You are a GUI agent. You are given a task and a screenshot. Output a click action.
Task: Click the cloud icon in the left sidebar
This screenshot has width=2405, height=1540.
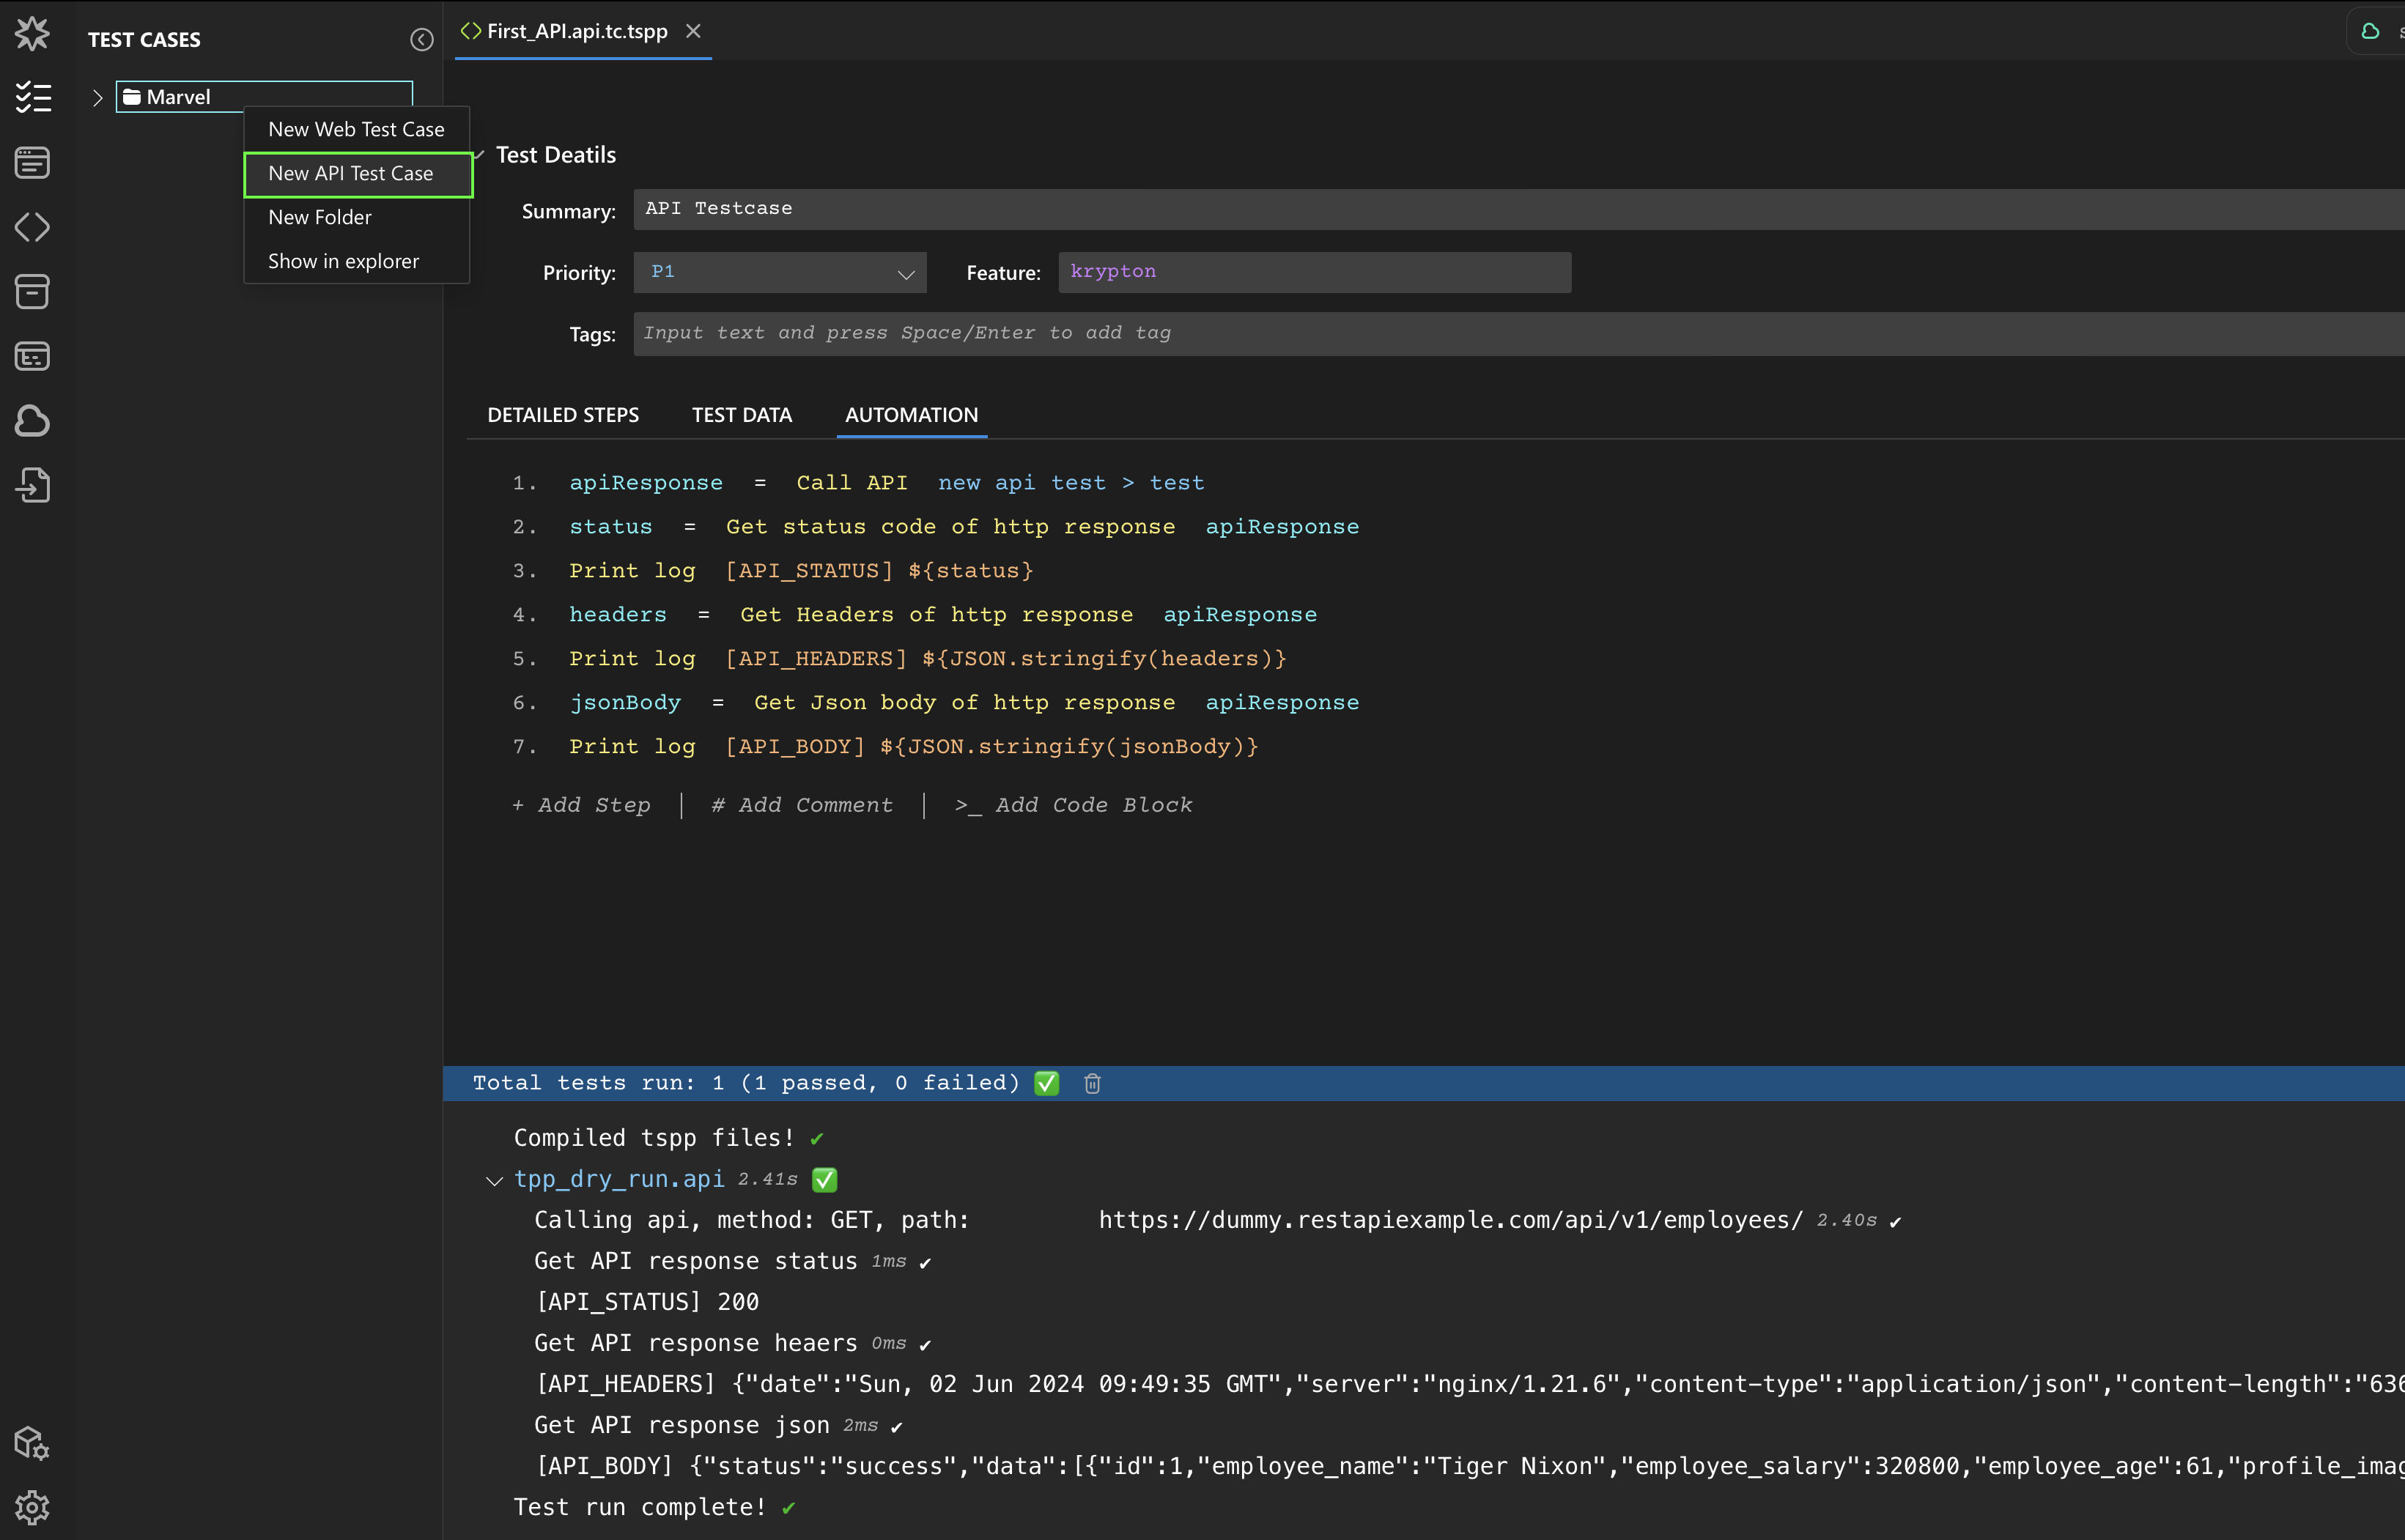(x=33, y=421)
